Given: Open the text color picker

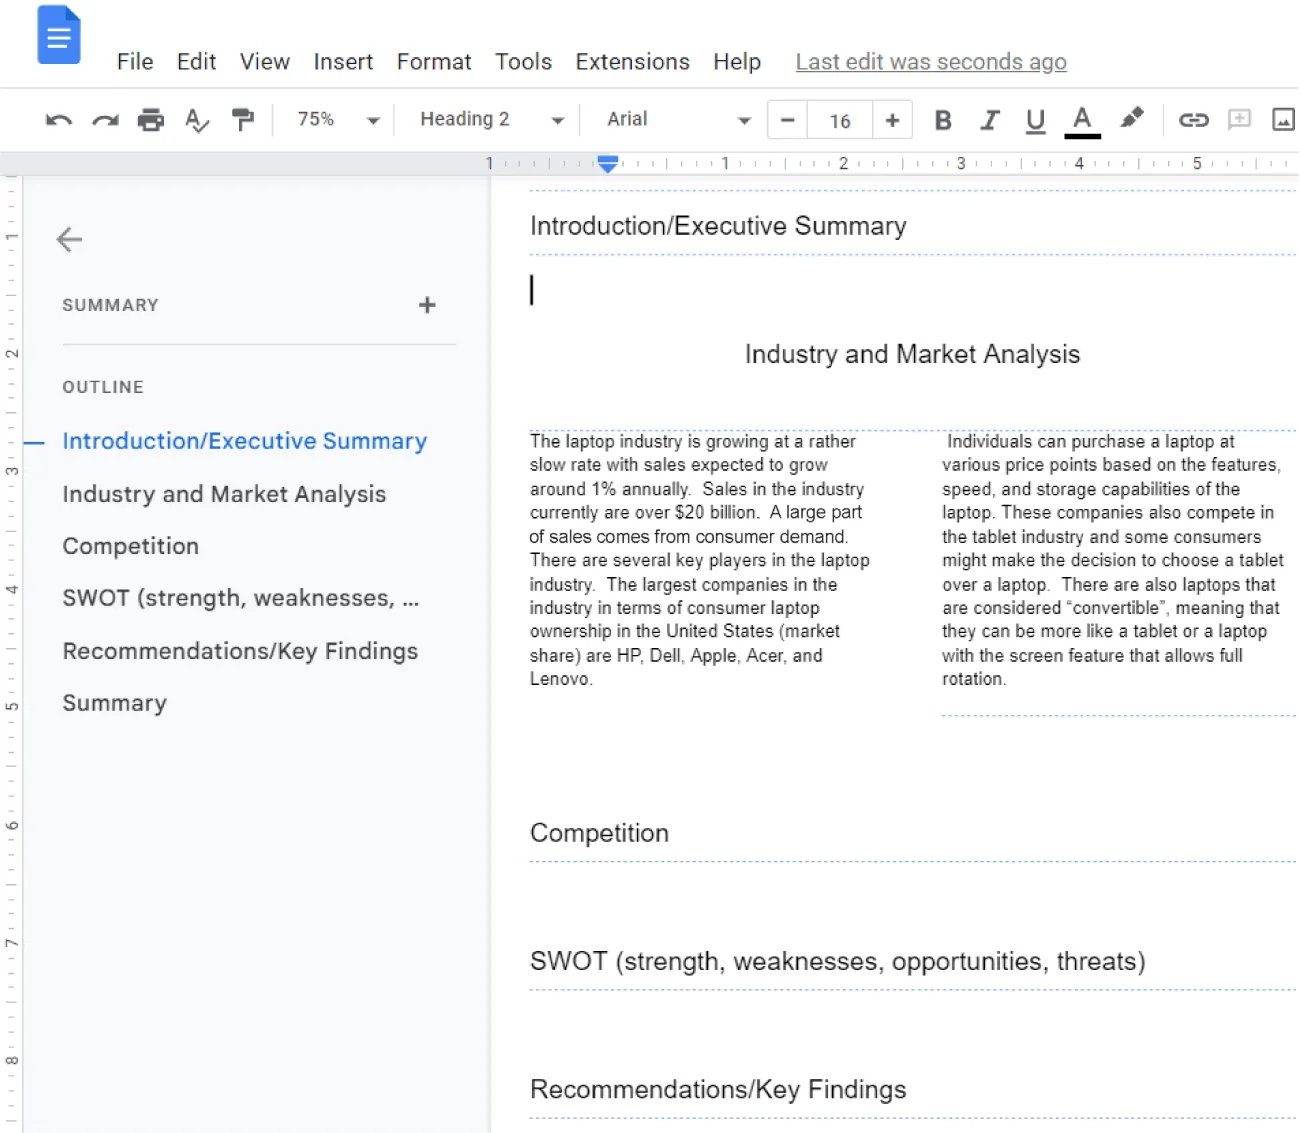Looking at the screenshot, I should pyautogui.click(x=1081, y=119).
